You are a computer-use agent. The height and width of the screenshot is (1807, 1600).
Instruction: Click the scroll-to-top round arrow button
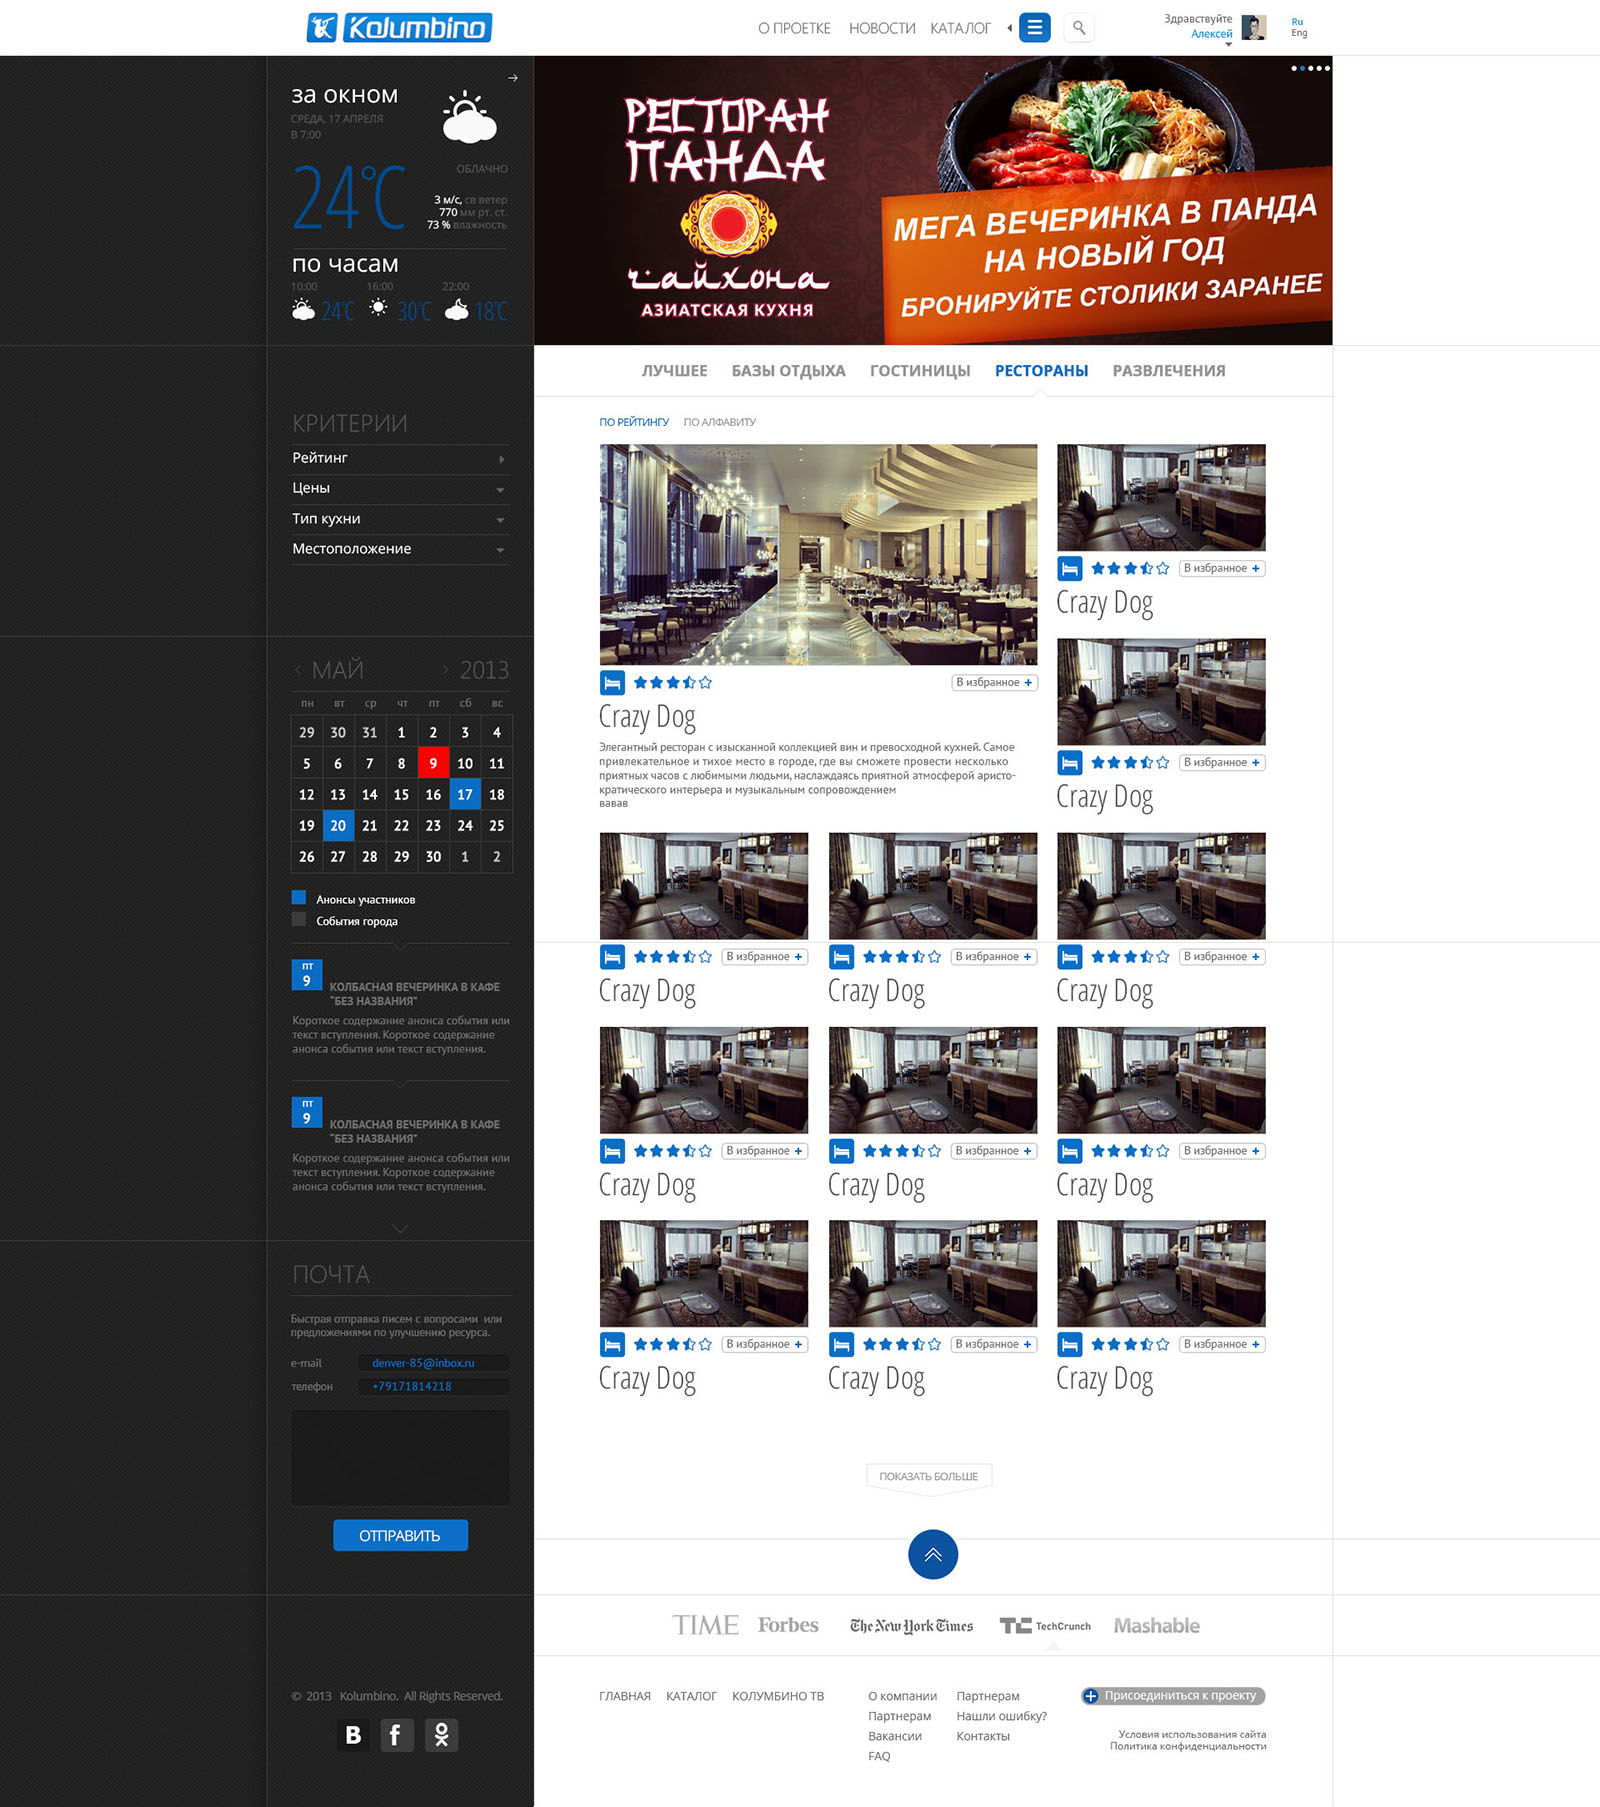[933, 1554]
